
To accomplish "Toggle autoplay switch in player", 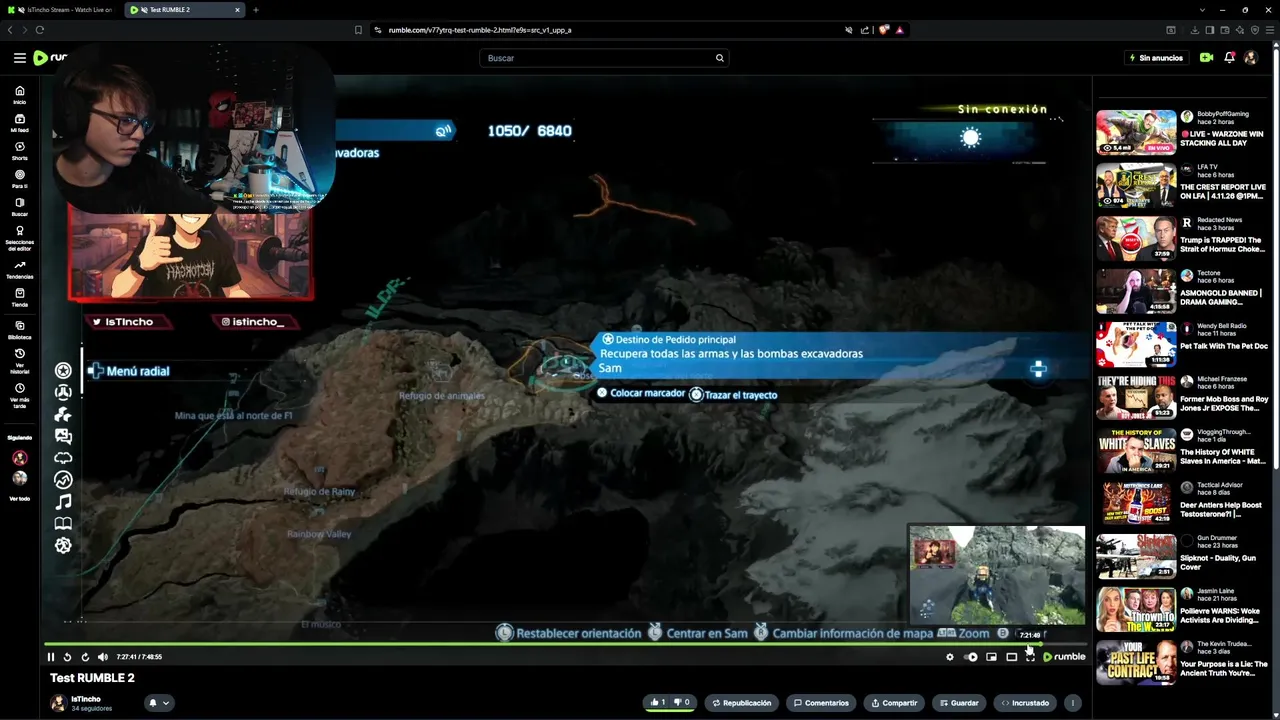I will (970, 657).
